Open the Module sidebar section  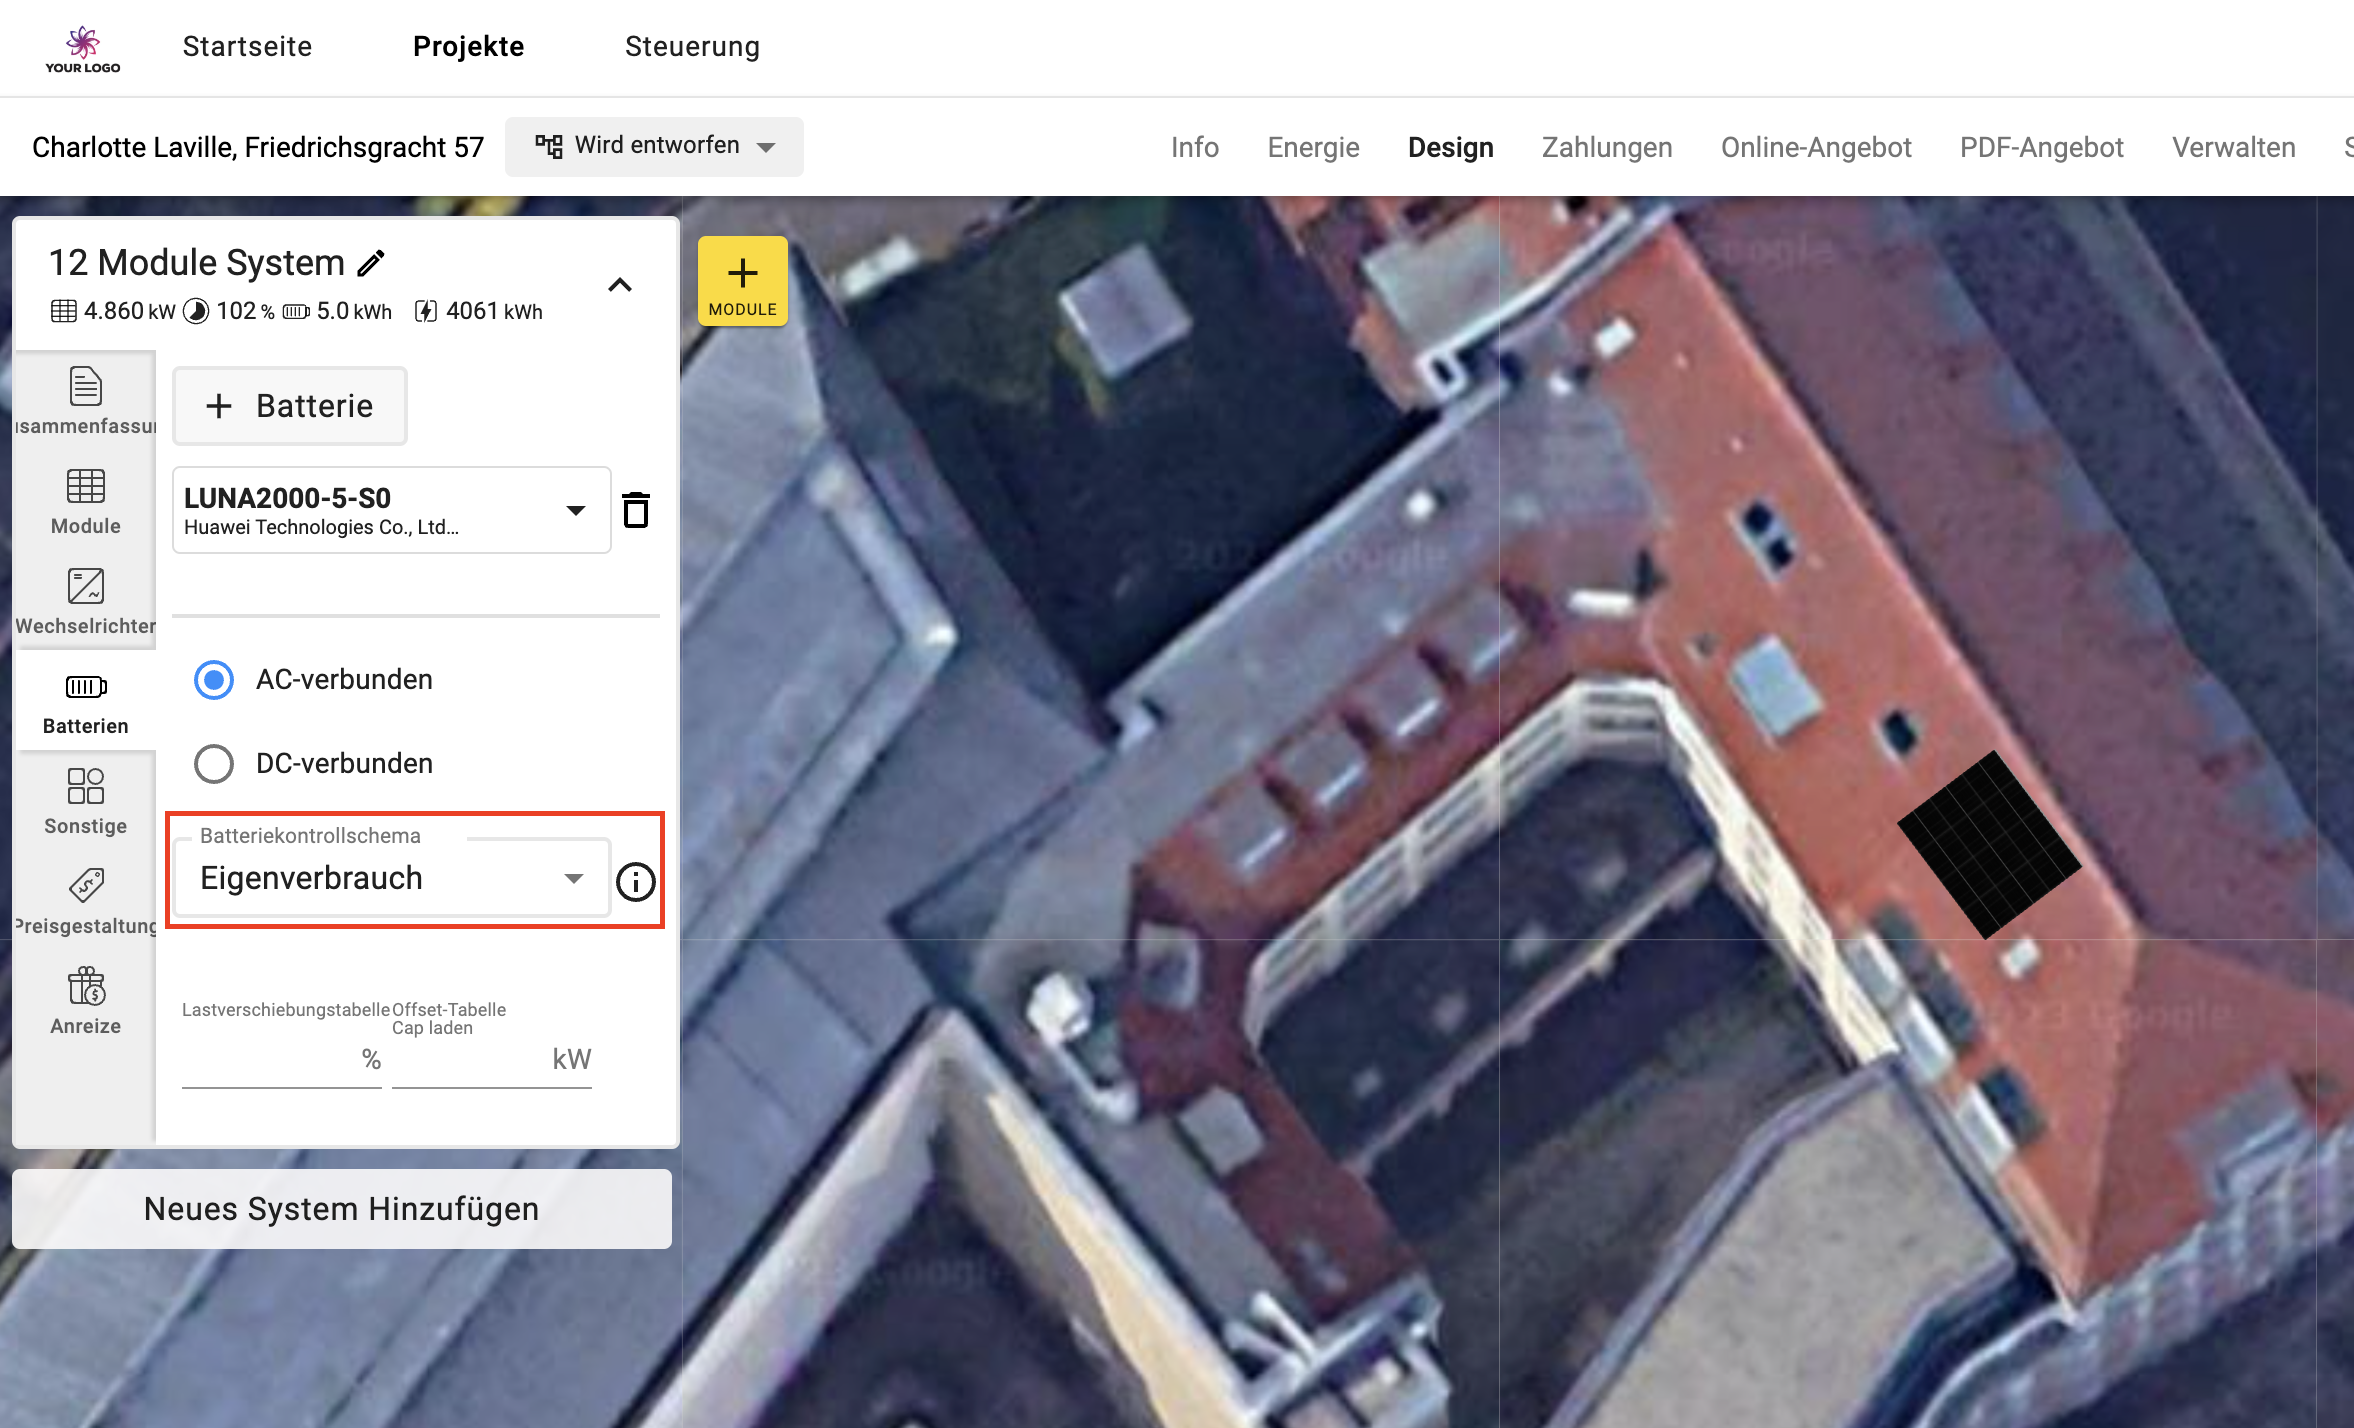86,502
